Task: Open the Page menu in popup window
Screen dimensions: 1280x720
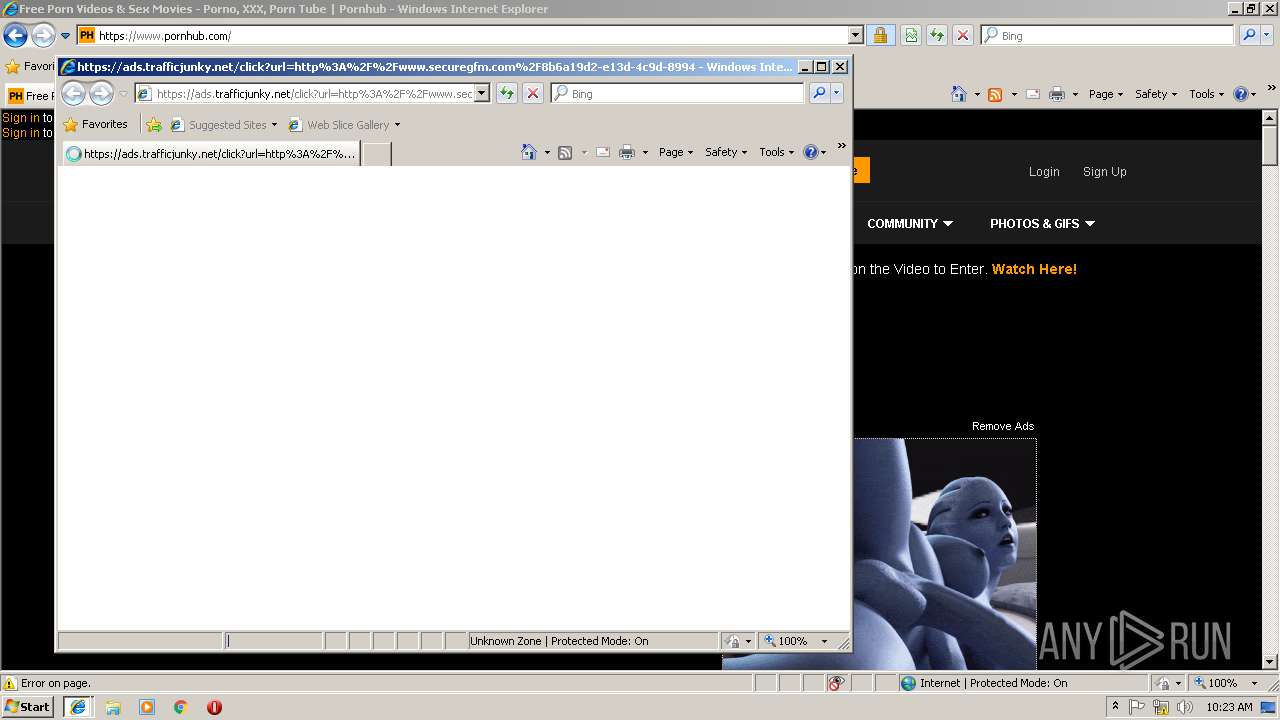Action: tap(676, 152)
